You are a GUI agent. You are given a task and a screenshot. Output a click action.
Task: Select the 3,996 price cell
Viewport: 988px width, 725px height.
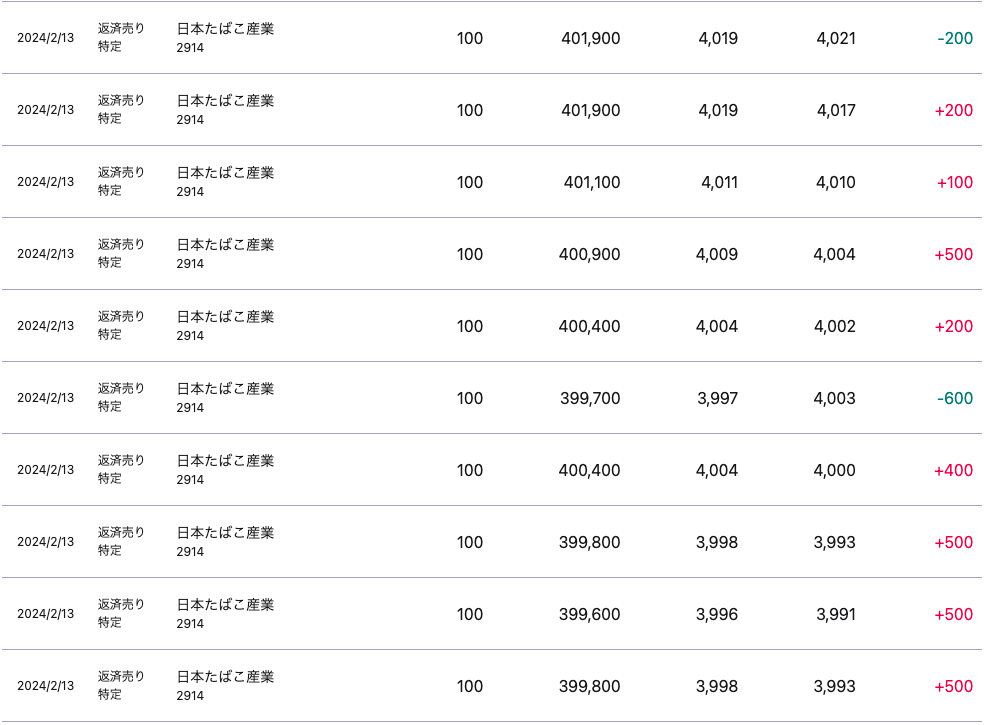[x=717, y=615]
